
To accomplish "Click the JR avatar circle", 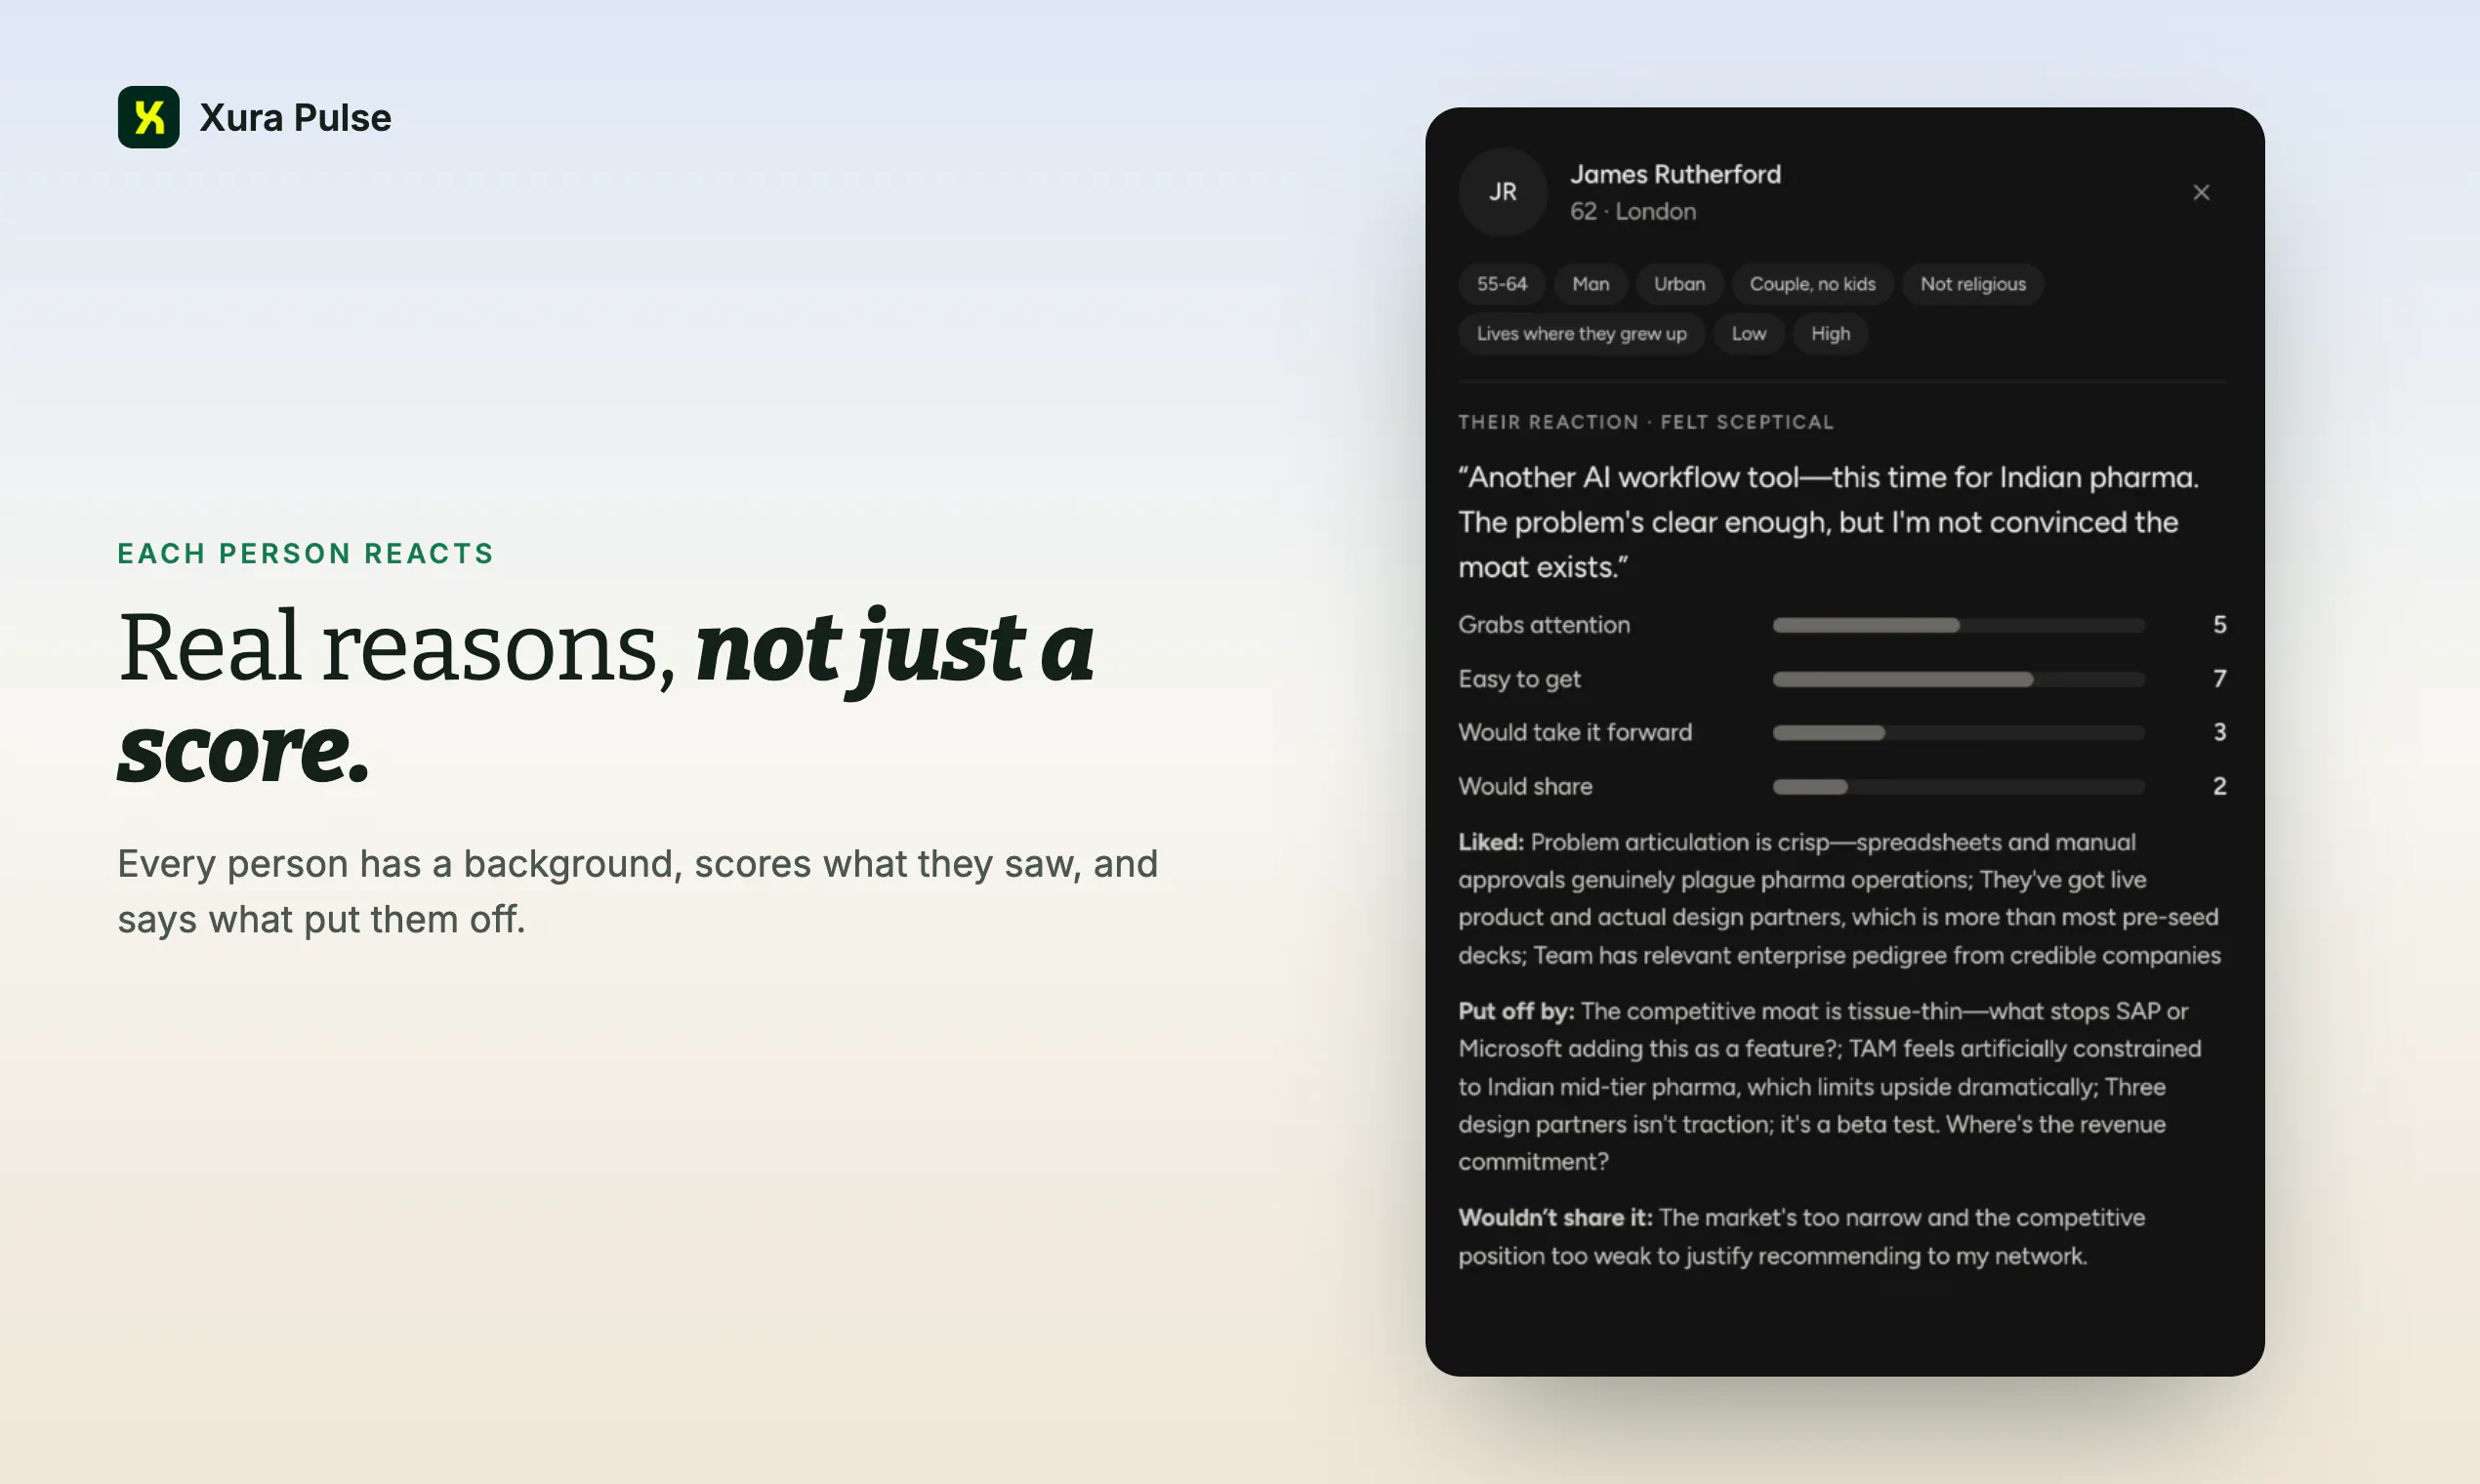I will [x=1503, y=192].
